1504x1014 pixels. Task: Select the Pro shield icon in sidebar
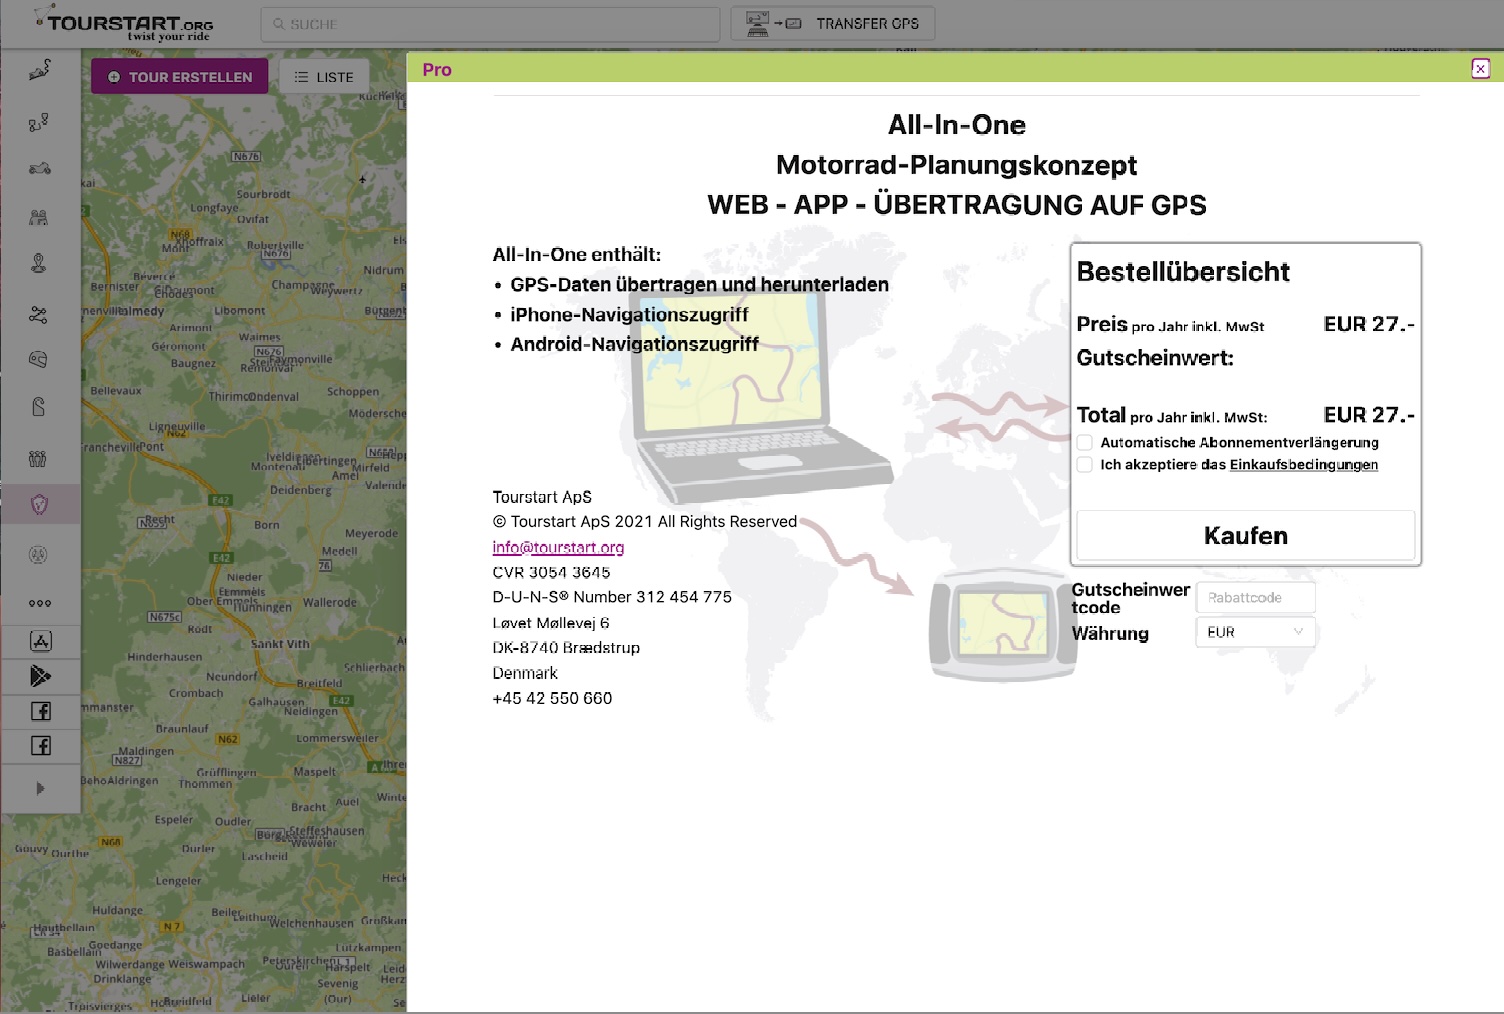pyautogui.click(x=39, y=505)
